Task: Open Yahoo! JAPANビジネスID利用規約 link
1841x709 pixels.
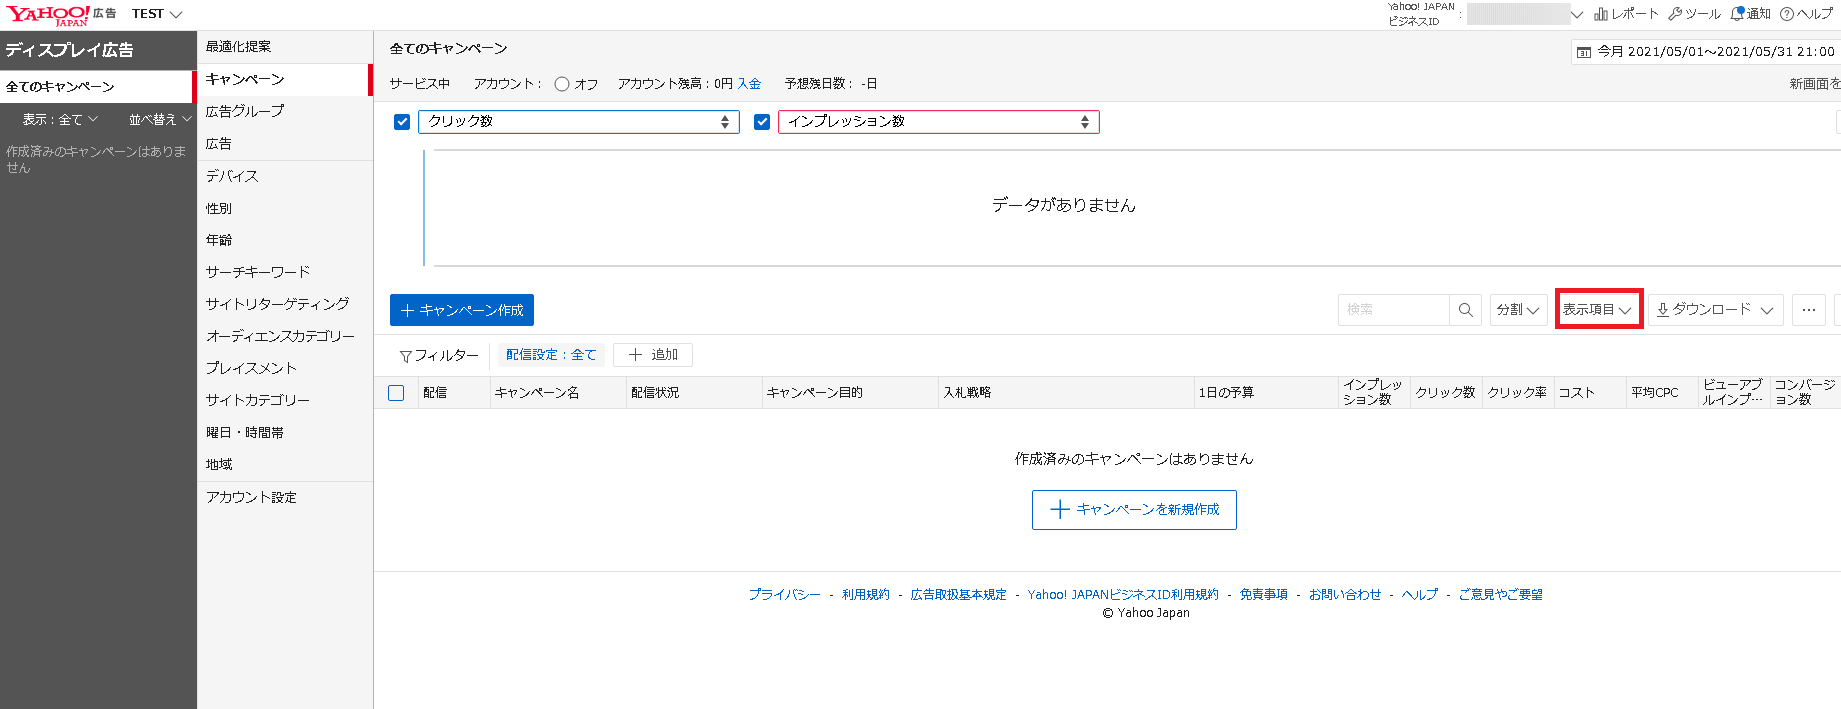Action: (1123, 594)
